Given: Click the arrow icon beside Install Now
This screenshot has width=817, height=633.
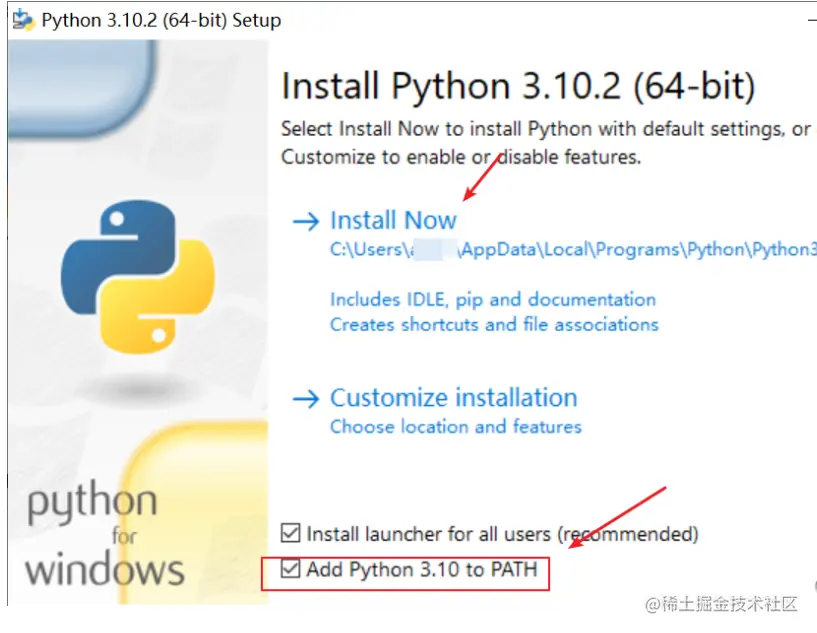Looking at the screenshot, I should point(306,221).
